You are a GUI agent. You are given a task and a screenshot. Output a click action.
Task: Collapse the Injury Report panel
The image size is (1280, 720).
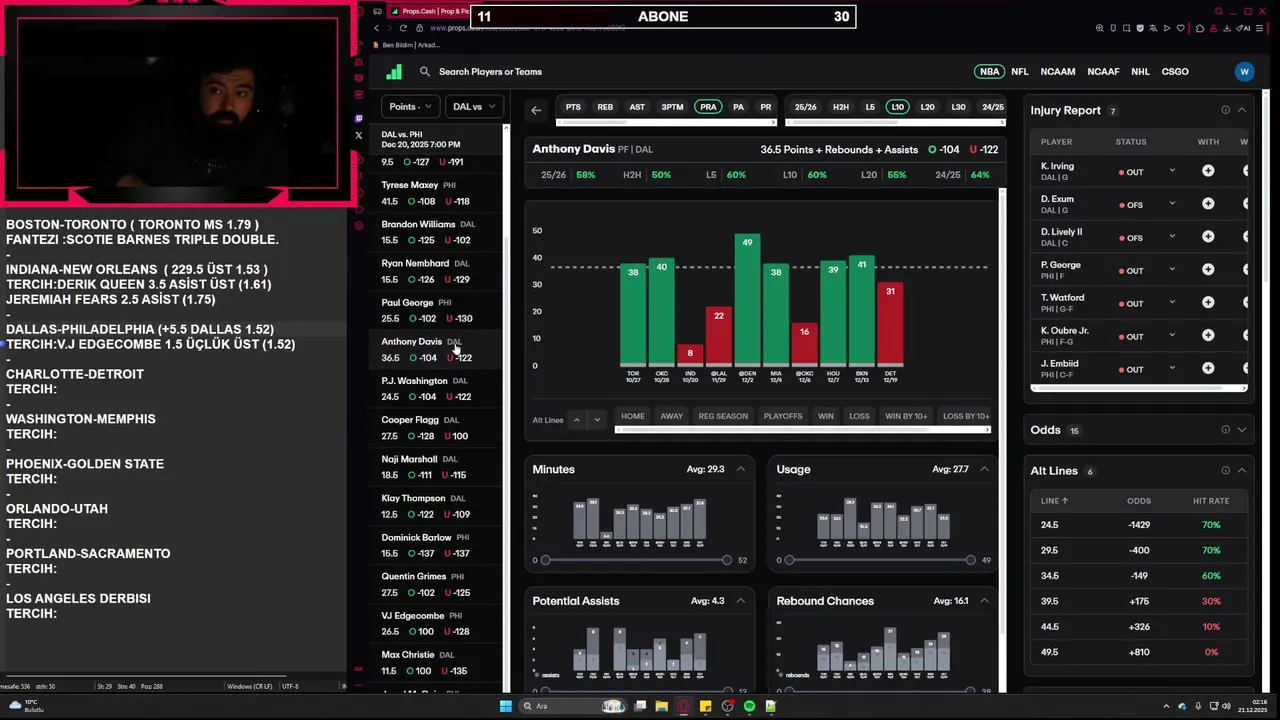point(1242,110)
